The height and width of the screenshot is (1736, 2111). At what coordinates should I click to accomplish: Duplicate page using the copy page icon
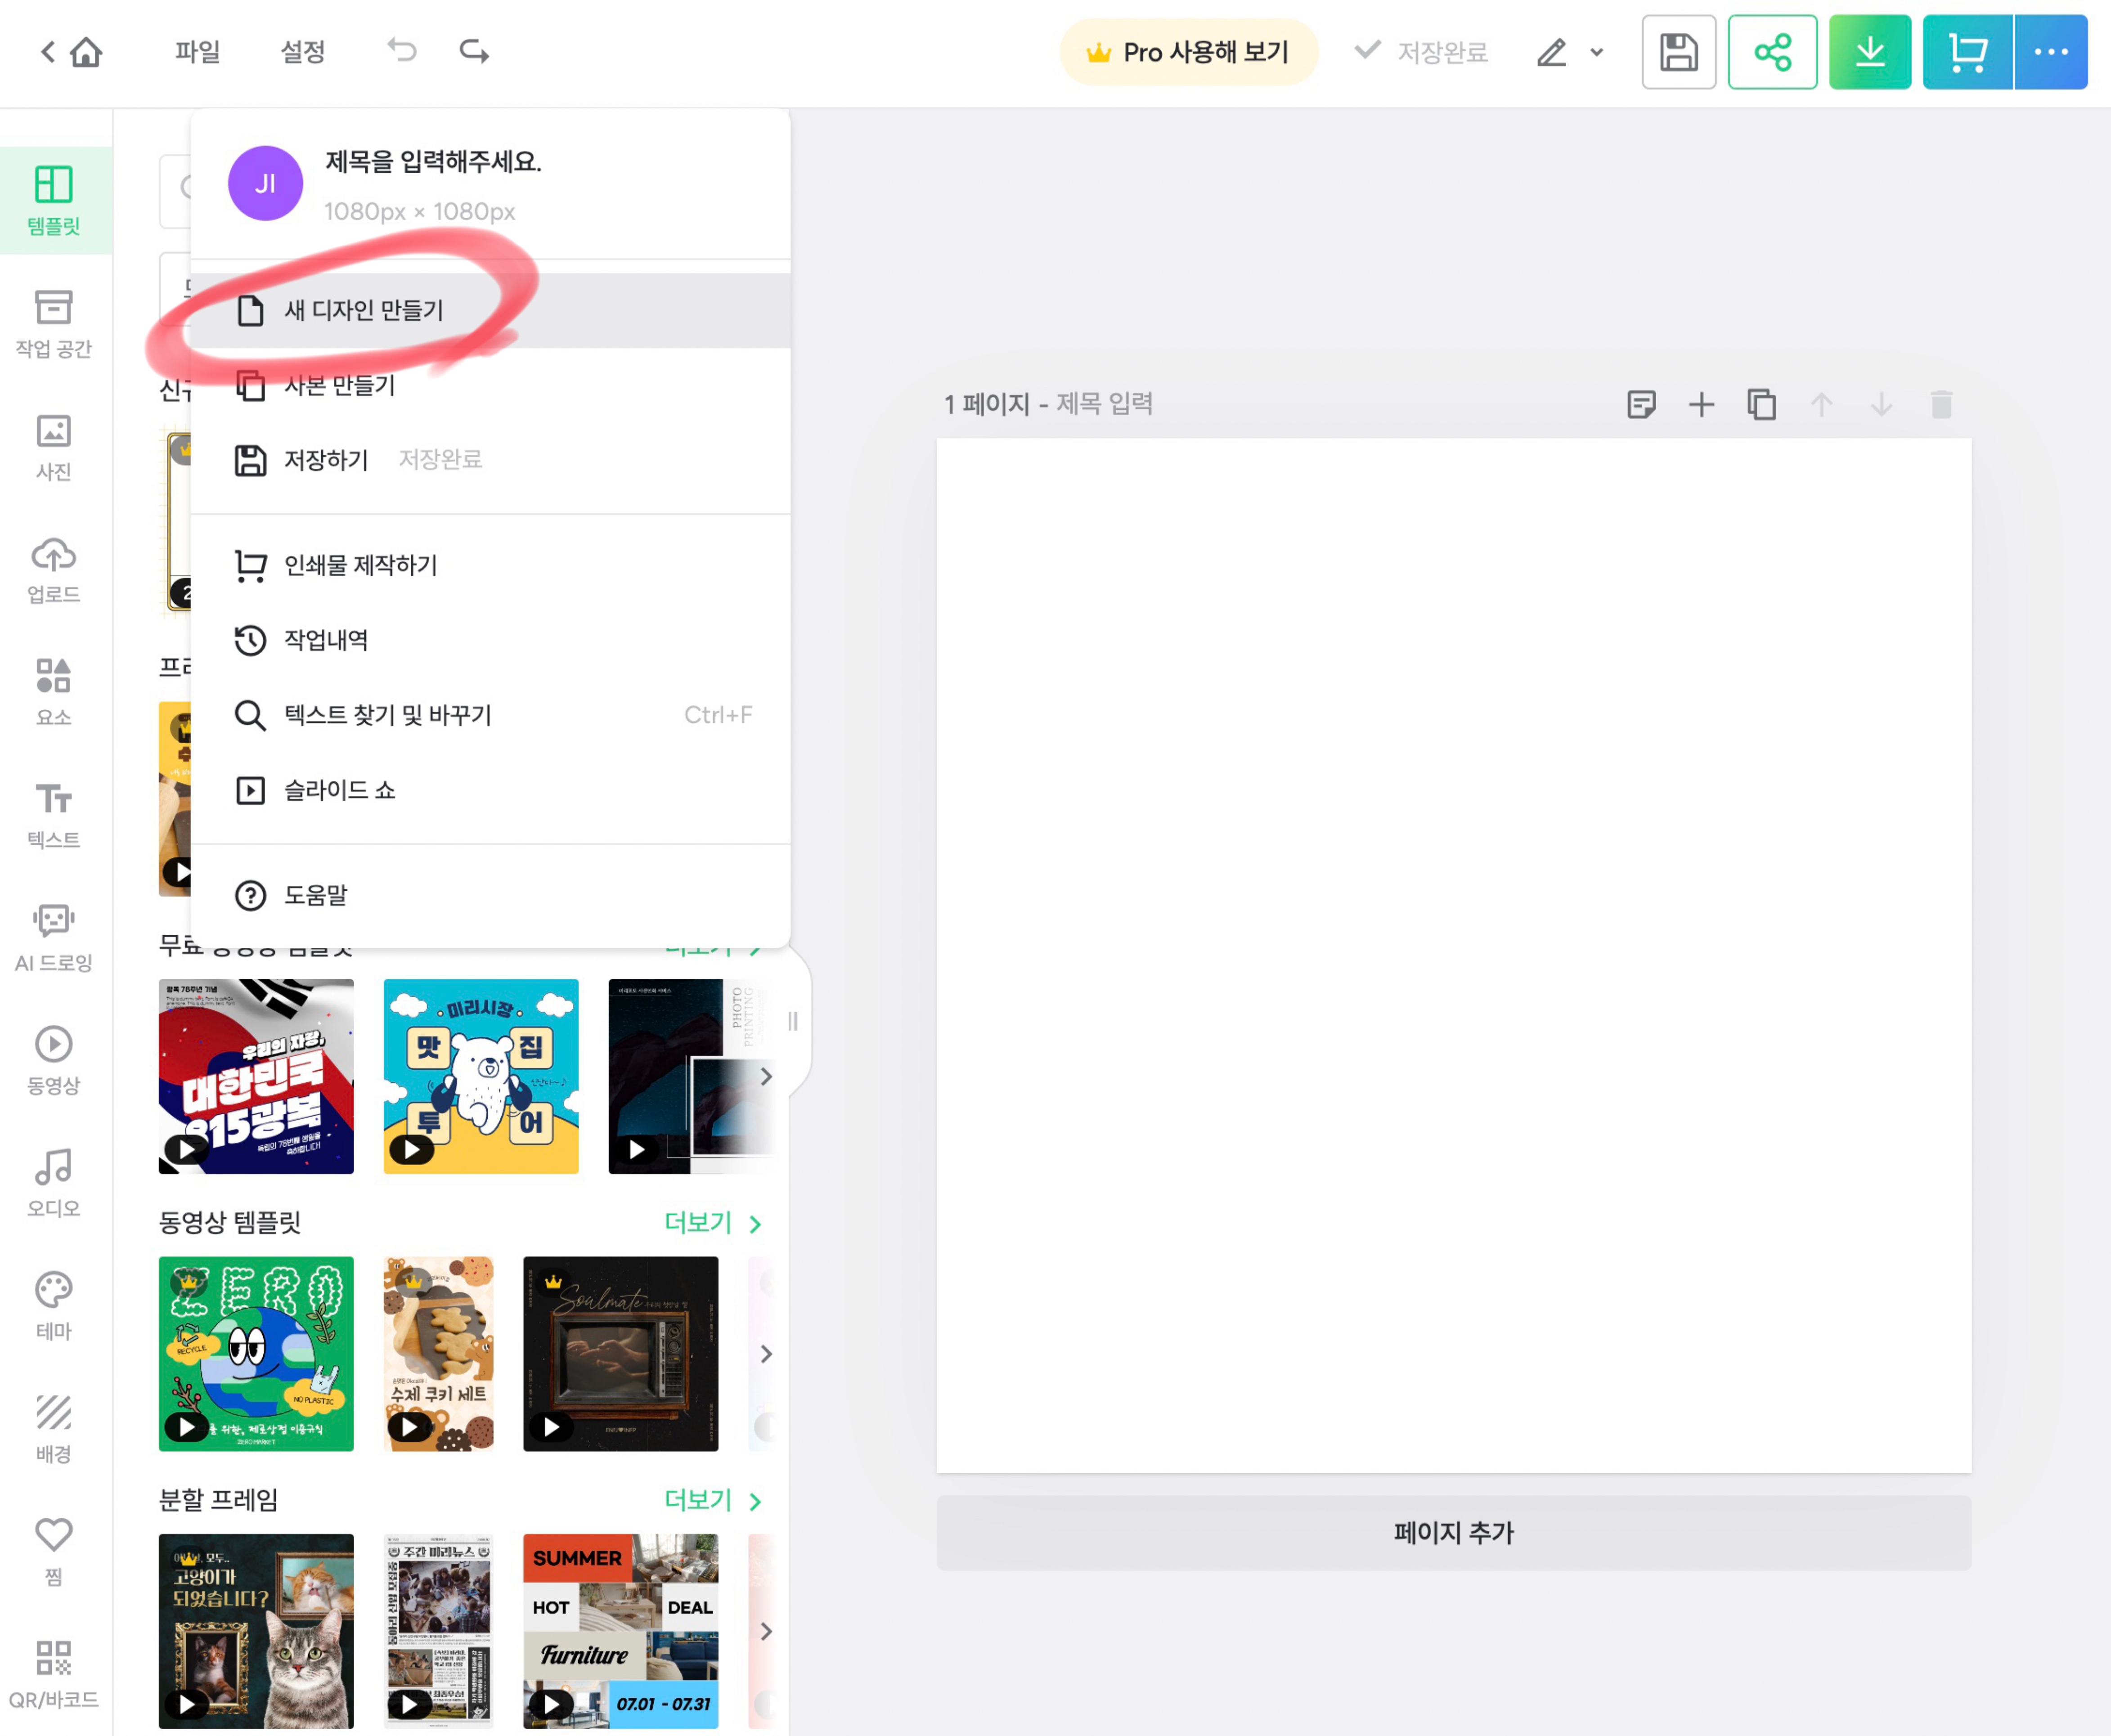(x=1761, y=405)
